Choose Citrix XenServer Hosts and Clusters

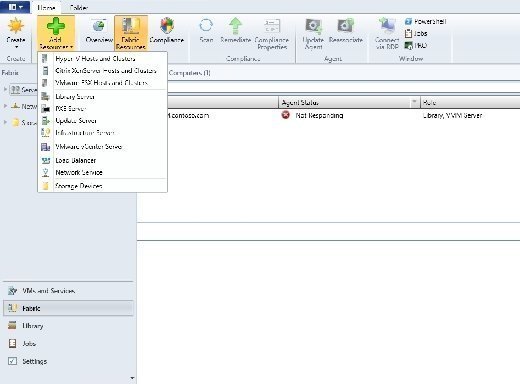point(103,71)
